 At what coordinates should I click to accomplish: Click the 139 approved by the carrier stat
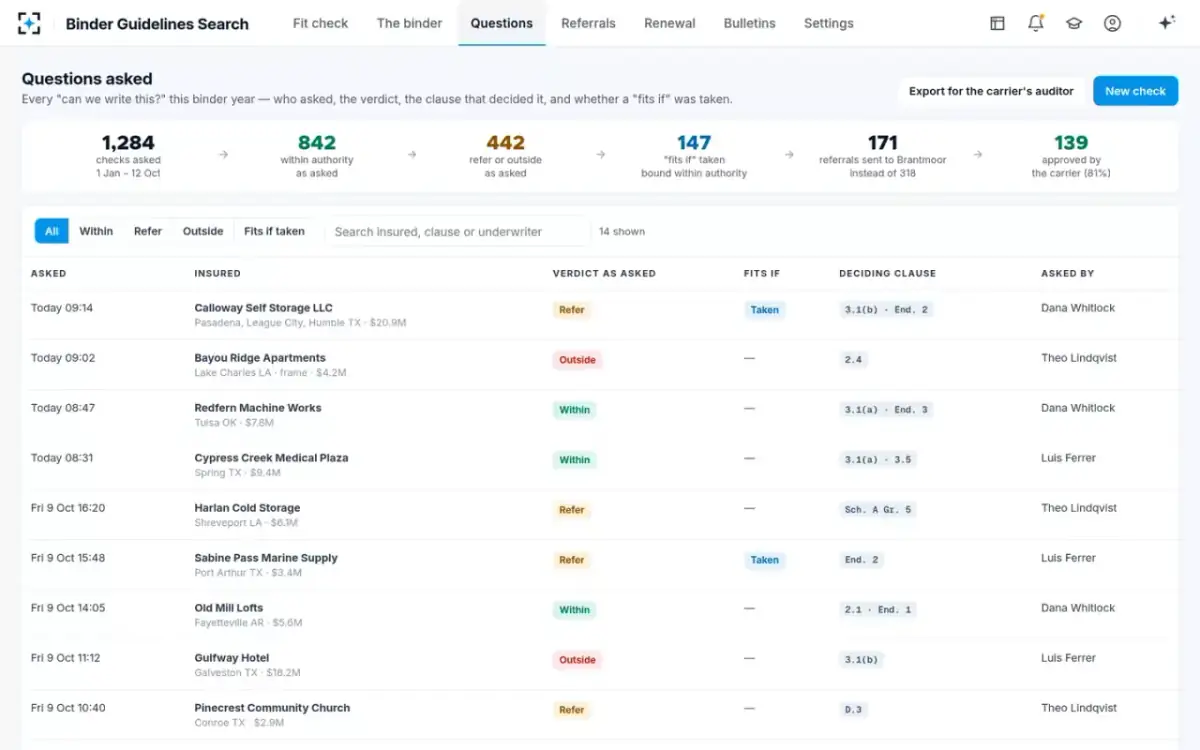pyautogui.click(x=1071, y=155)
